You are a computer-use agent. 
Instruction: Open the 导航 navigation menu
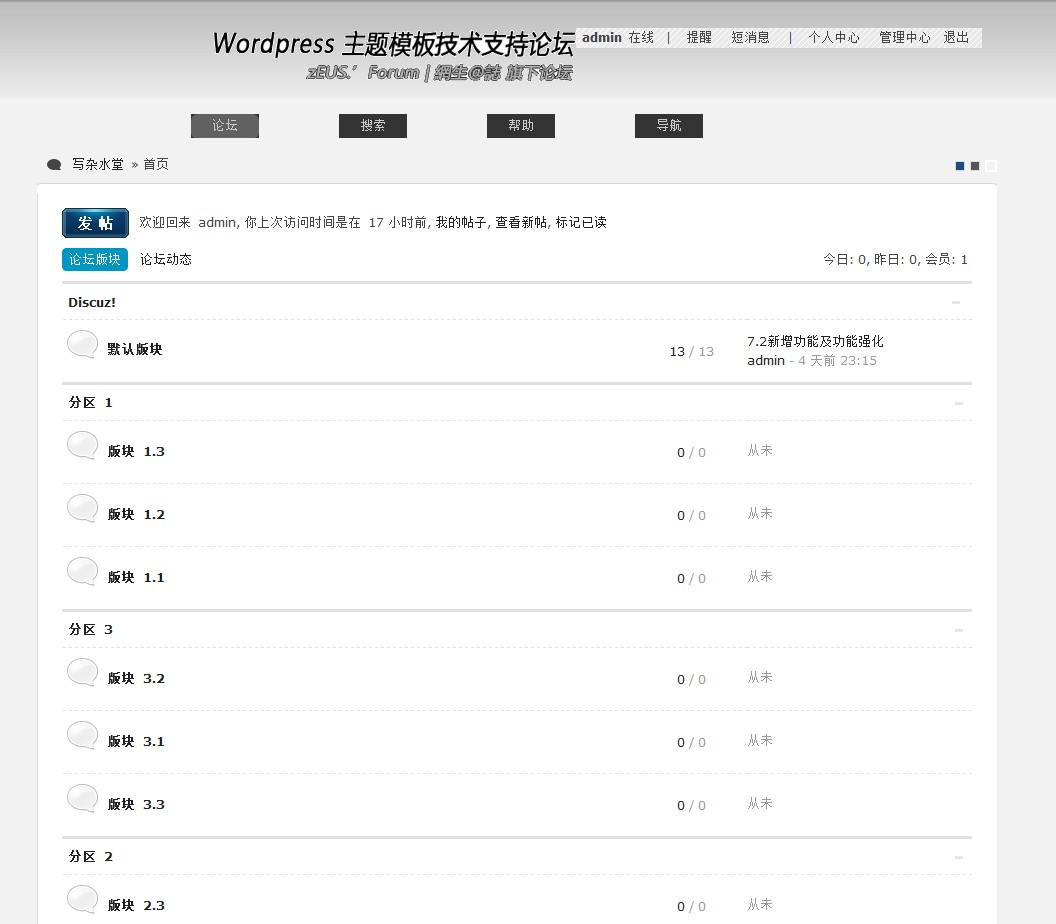point(669,126)
